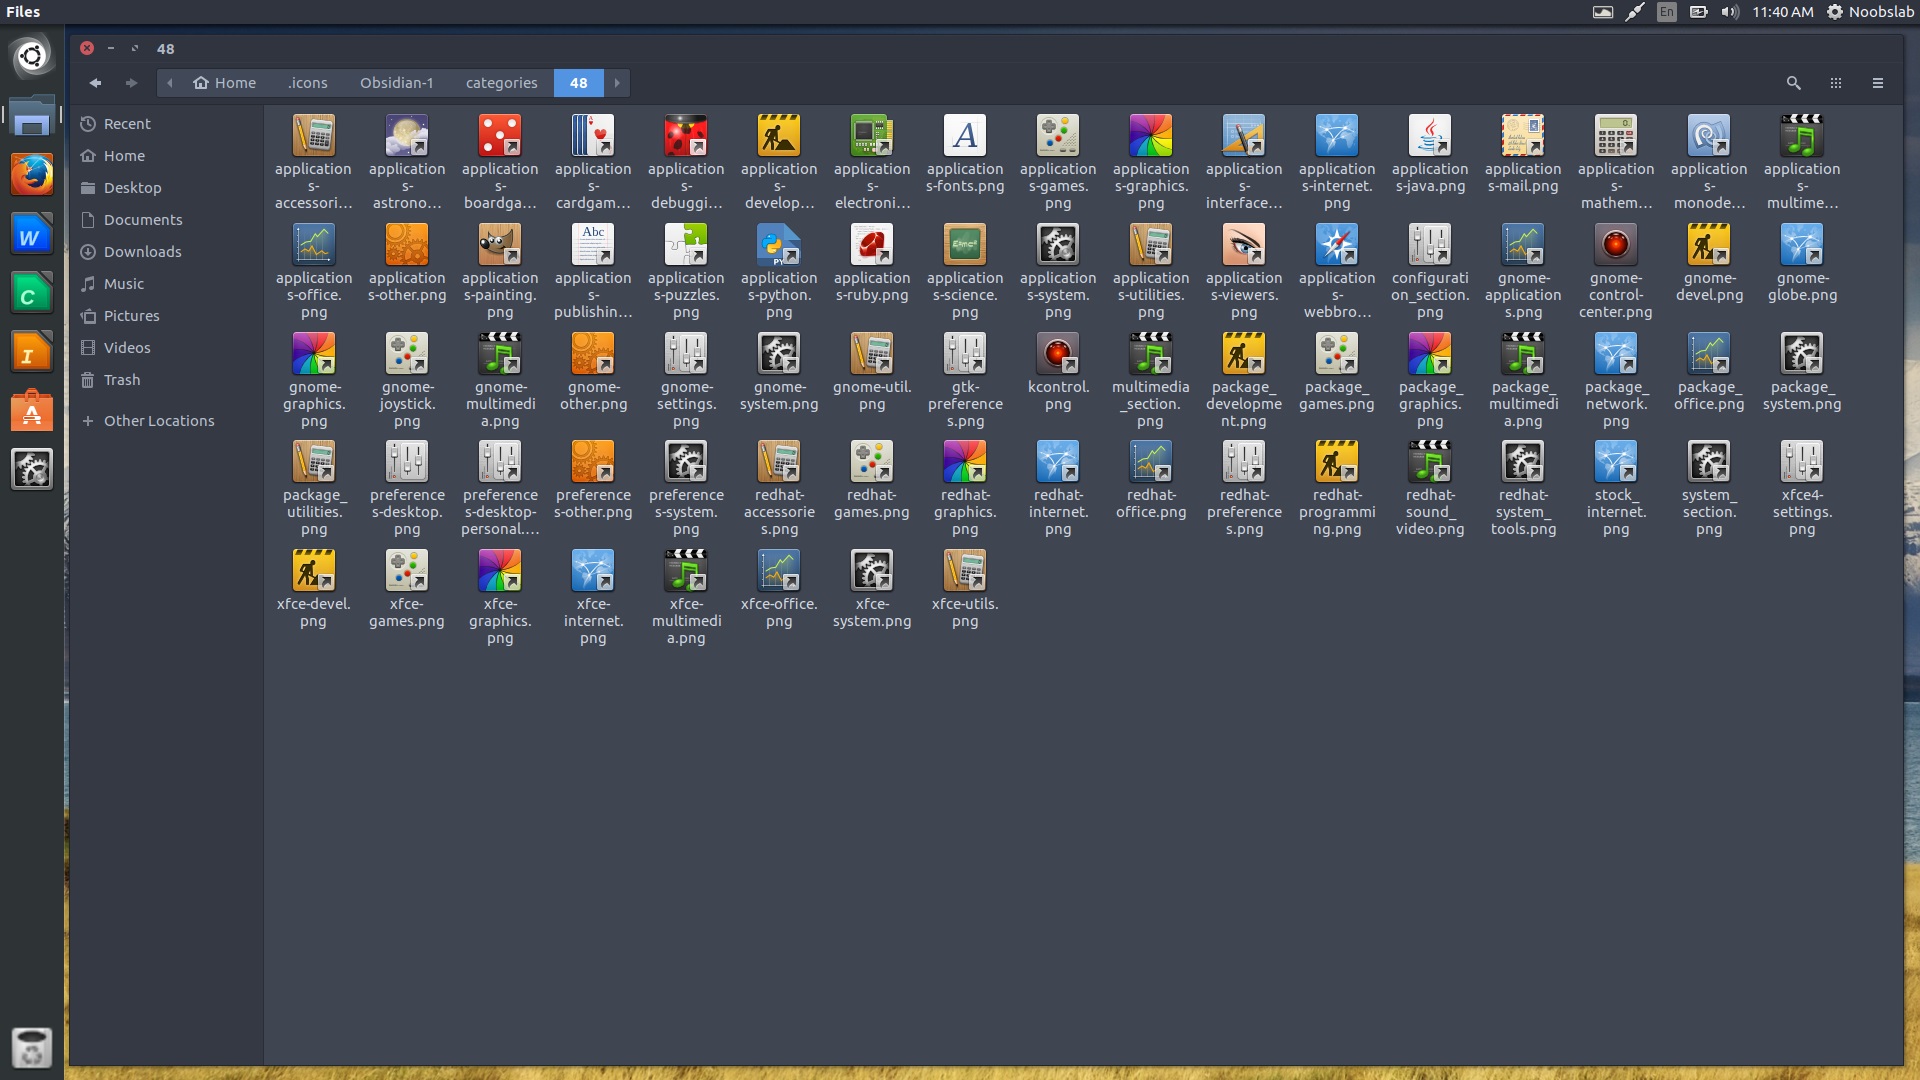Open package_office.png
The width and height of the screenshot is (1920, 1080).
click(x=1709, y=355)
